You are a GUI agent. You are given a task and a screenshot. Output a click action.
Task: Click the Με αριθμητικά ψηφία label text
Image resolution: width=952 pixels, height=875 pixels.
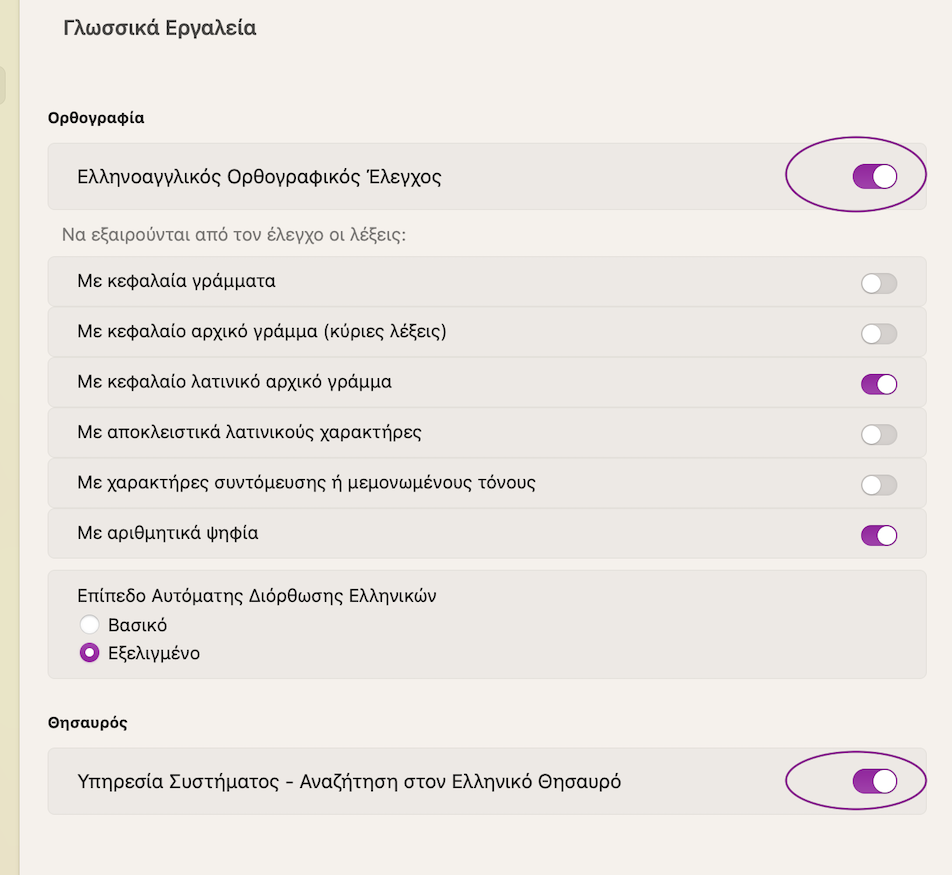pos(168,533)
